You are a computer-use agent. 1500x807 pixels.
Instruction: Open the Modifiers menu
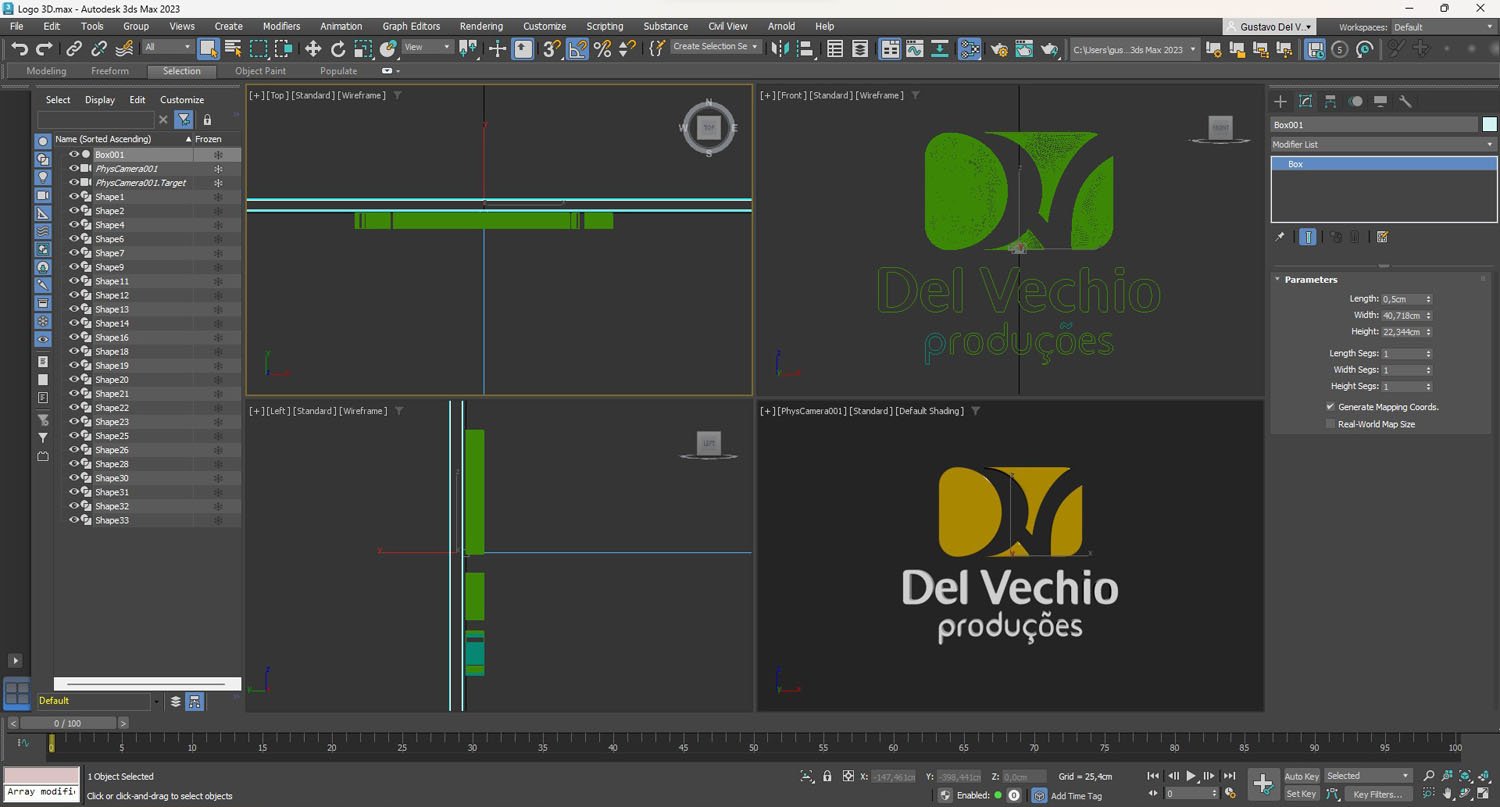(281, 26)
